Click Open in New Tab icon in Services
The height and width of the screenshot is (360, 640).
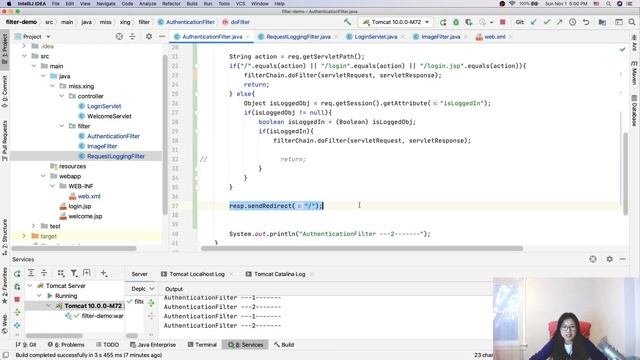(x=87, y=273)
